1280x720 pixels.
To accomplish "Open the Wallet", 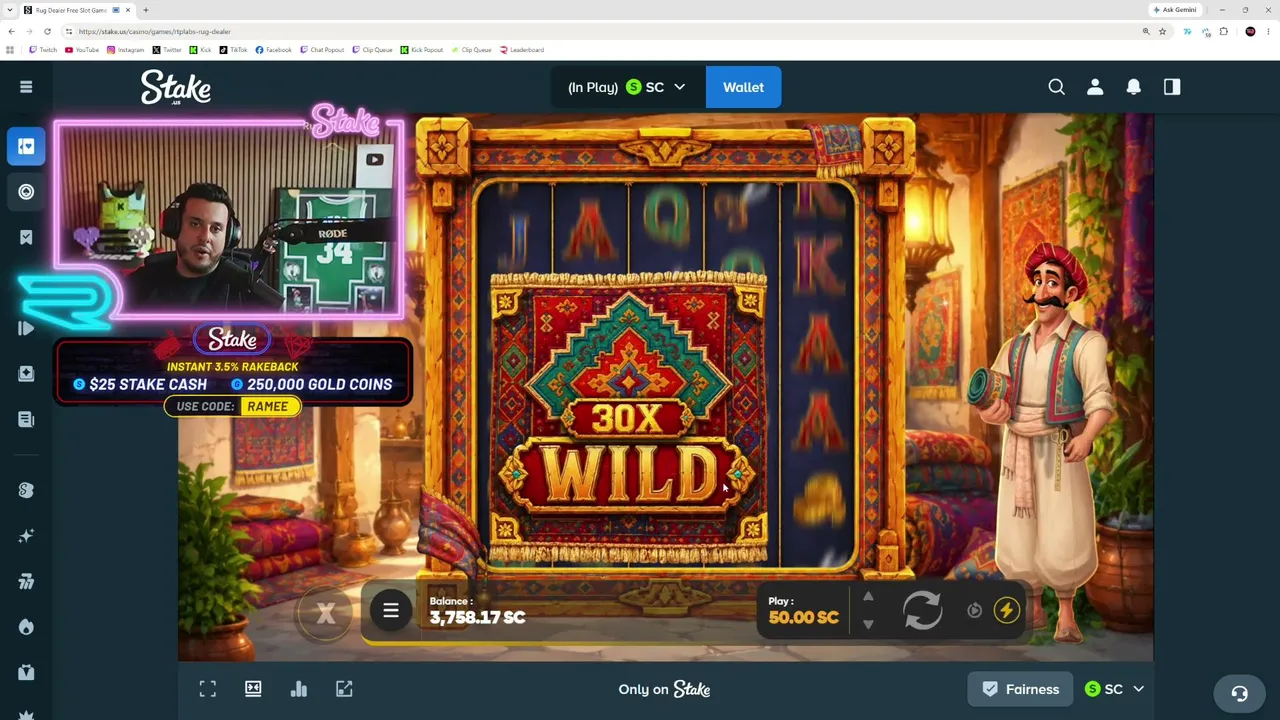I will (743, 87).
